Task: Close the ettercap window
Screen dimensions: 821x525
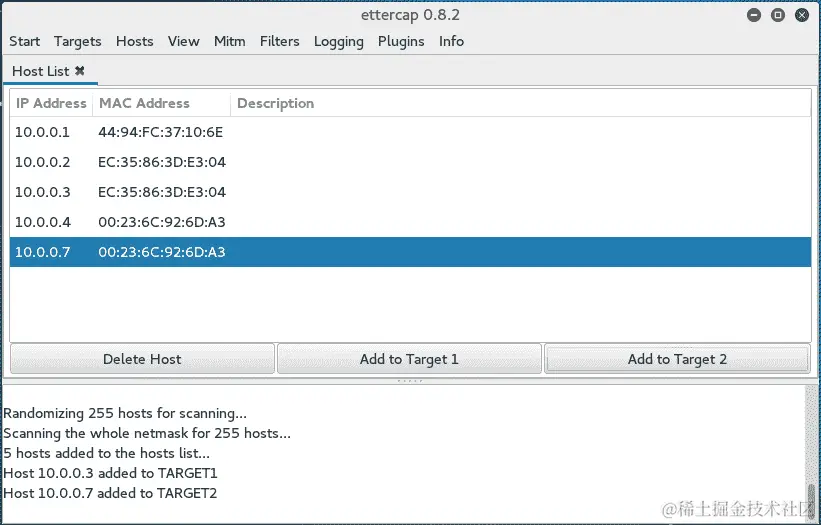Action: (802, 15)
